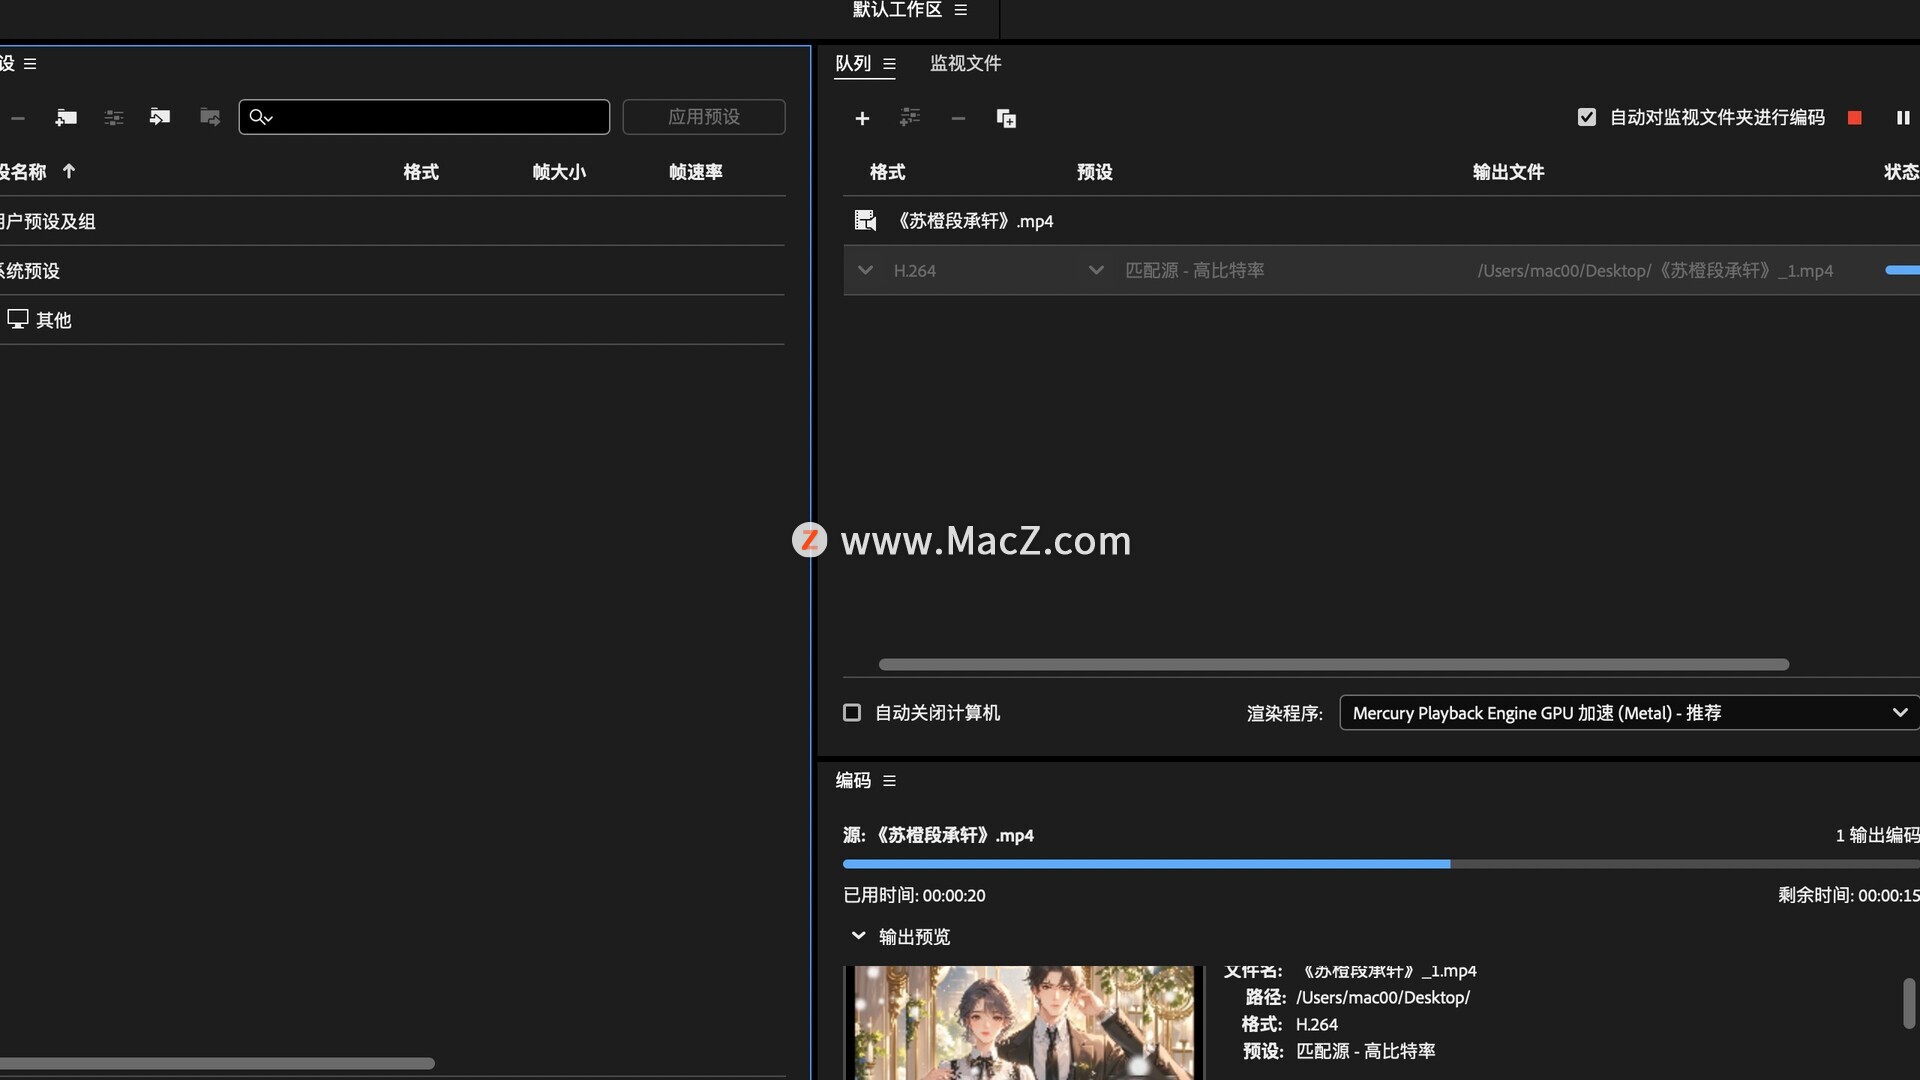Click the 匹配源 - 高比特率 preset link

(1194, 271)
